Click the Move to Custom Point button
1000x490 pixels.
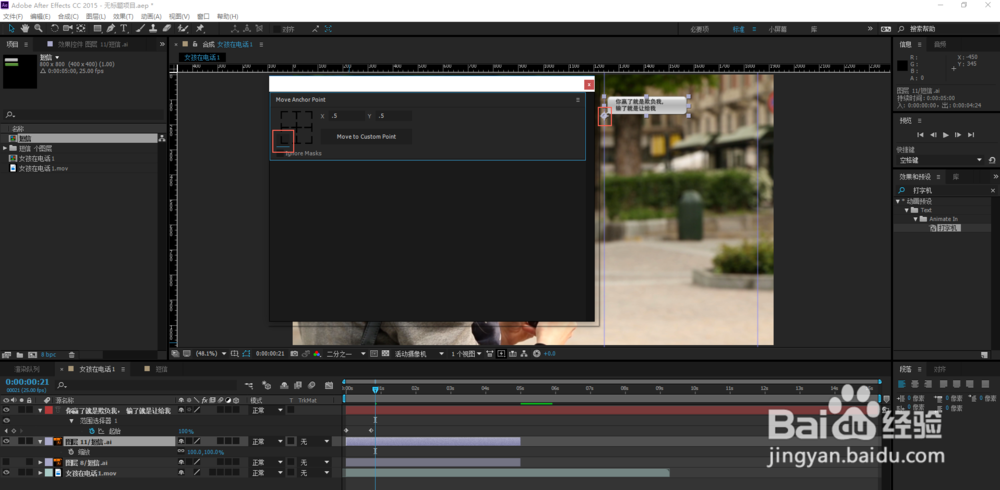[x=366, y=137]
